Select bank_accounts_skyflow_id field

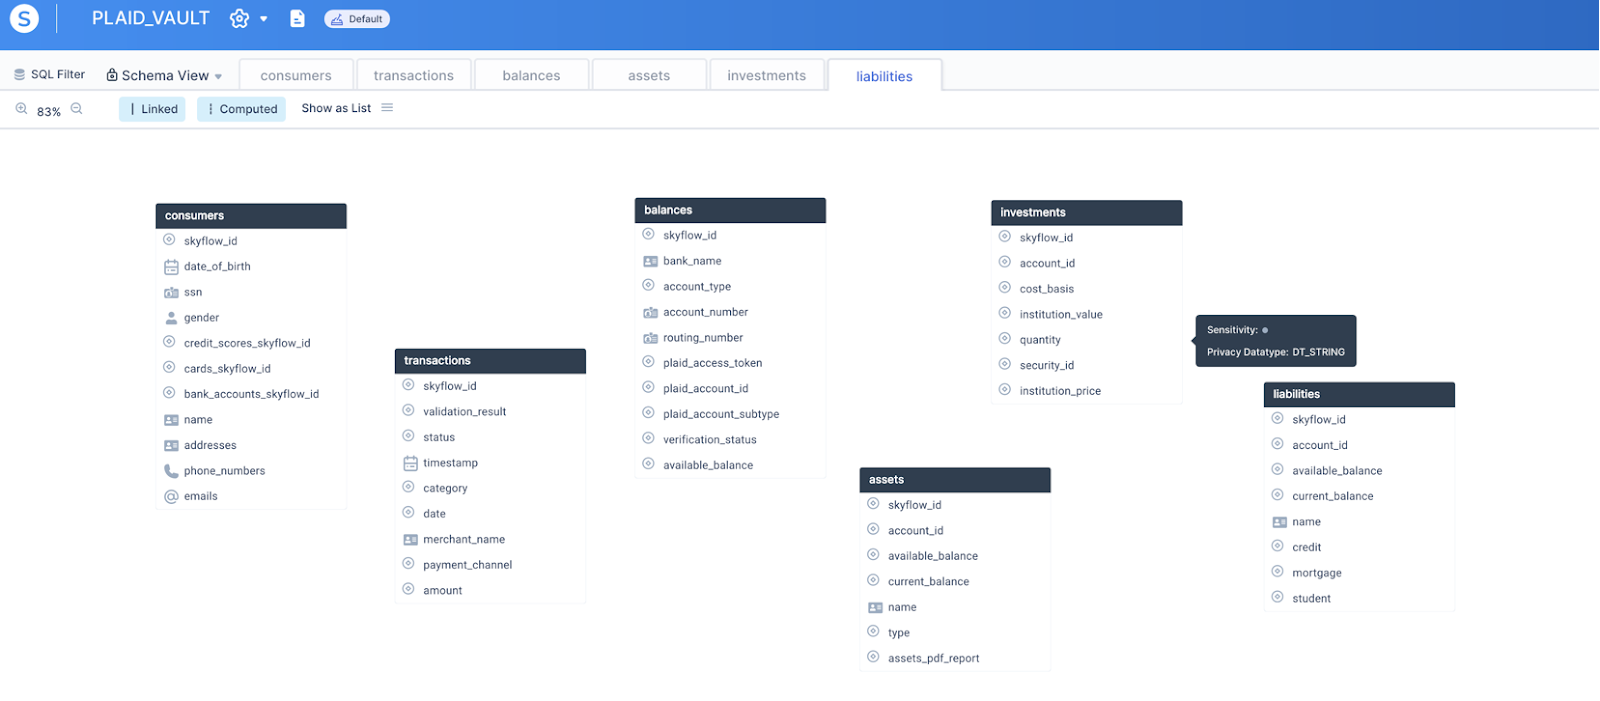251,394
